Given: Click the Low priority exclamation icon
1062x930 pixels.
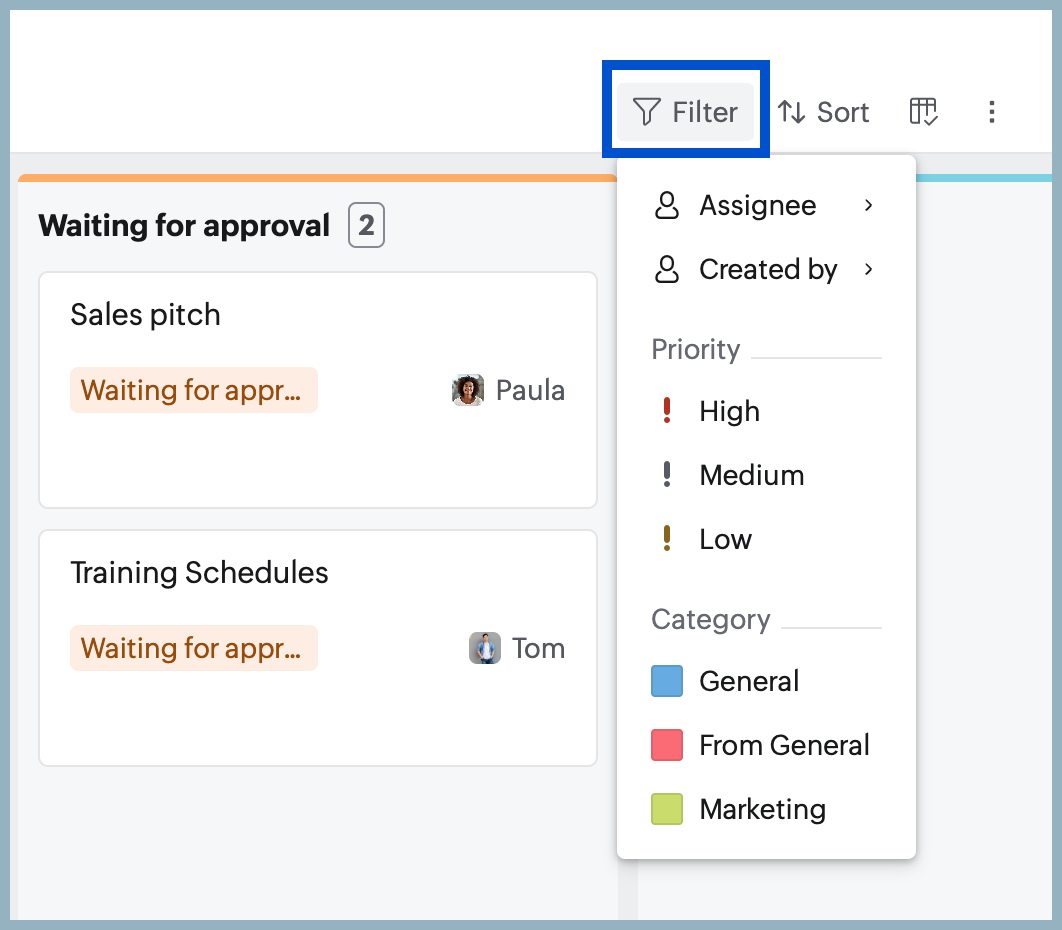Looking at the screenshot, I should point(667,538).
